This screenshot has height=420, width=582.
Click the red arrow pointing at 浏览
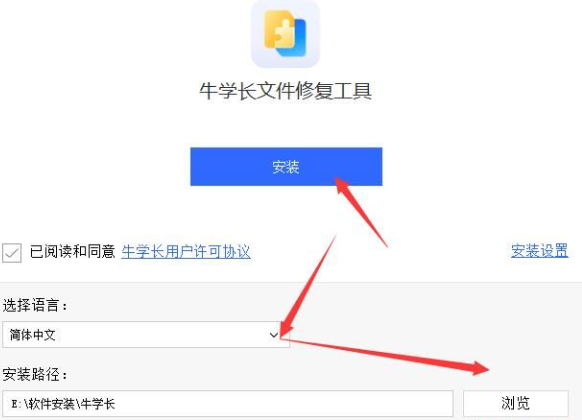(x=386, y=354)
